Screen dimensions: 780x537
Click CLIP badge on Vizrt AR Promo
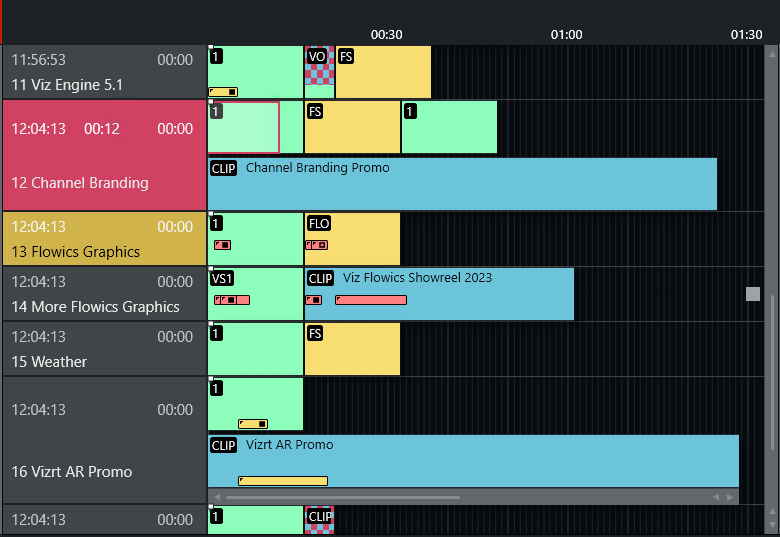[x=223, y=445]
